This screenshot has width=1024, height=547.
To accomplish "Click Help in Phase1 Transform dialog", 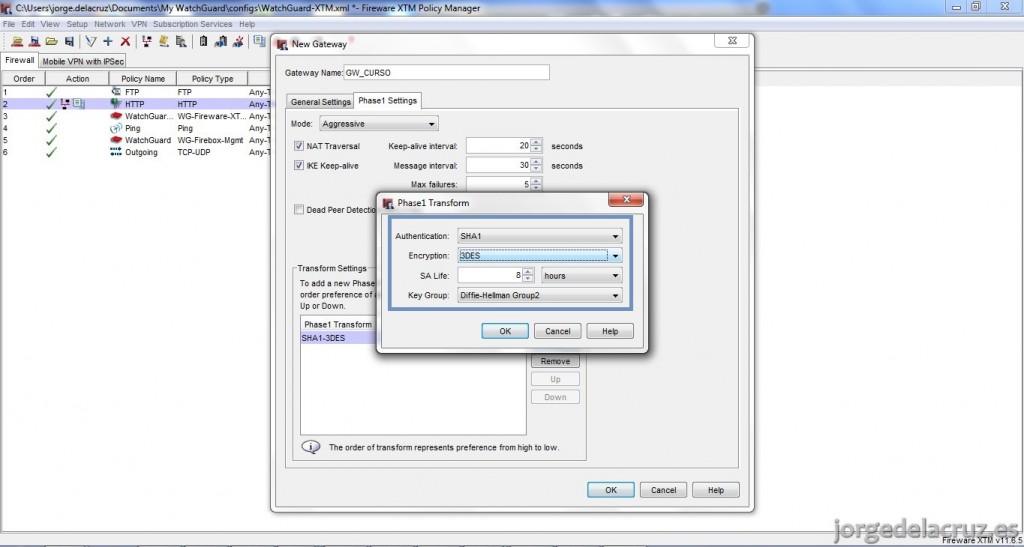I will point(610,331).
